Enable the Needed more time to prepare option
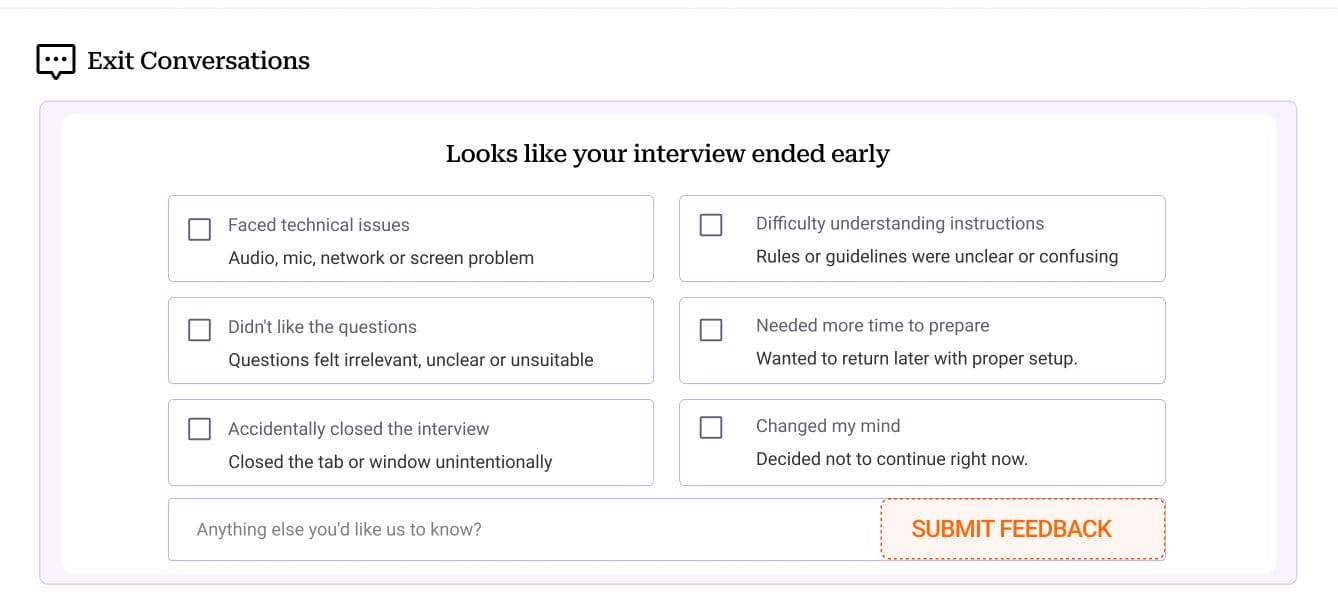Image resolution: width=1338 pixels, height=612 pixels. point(711,329)
